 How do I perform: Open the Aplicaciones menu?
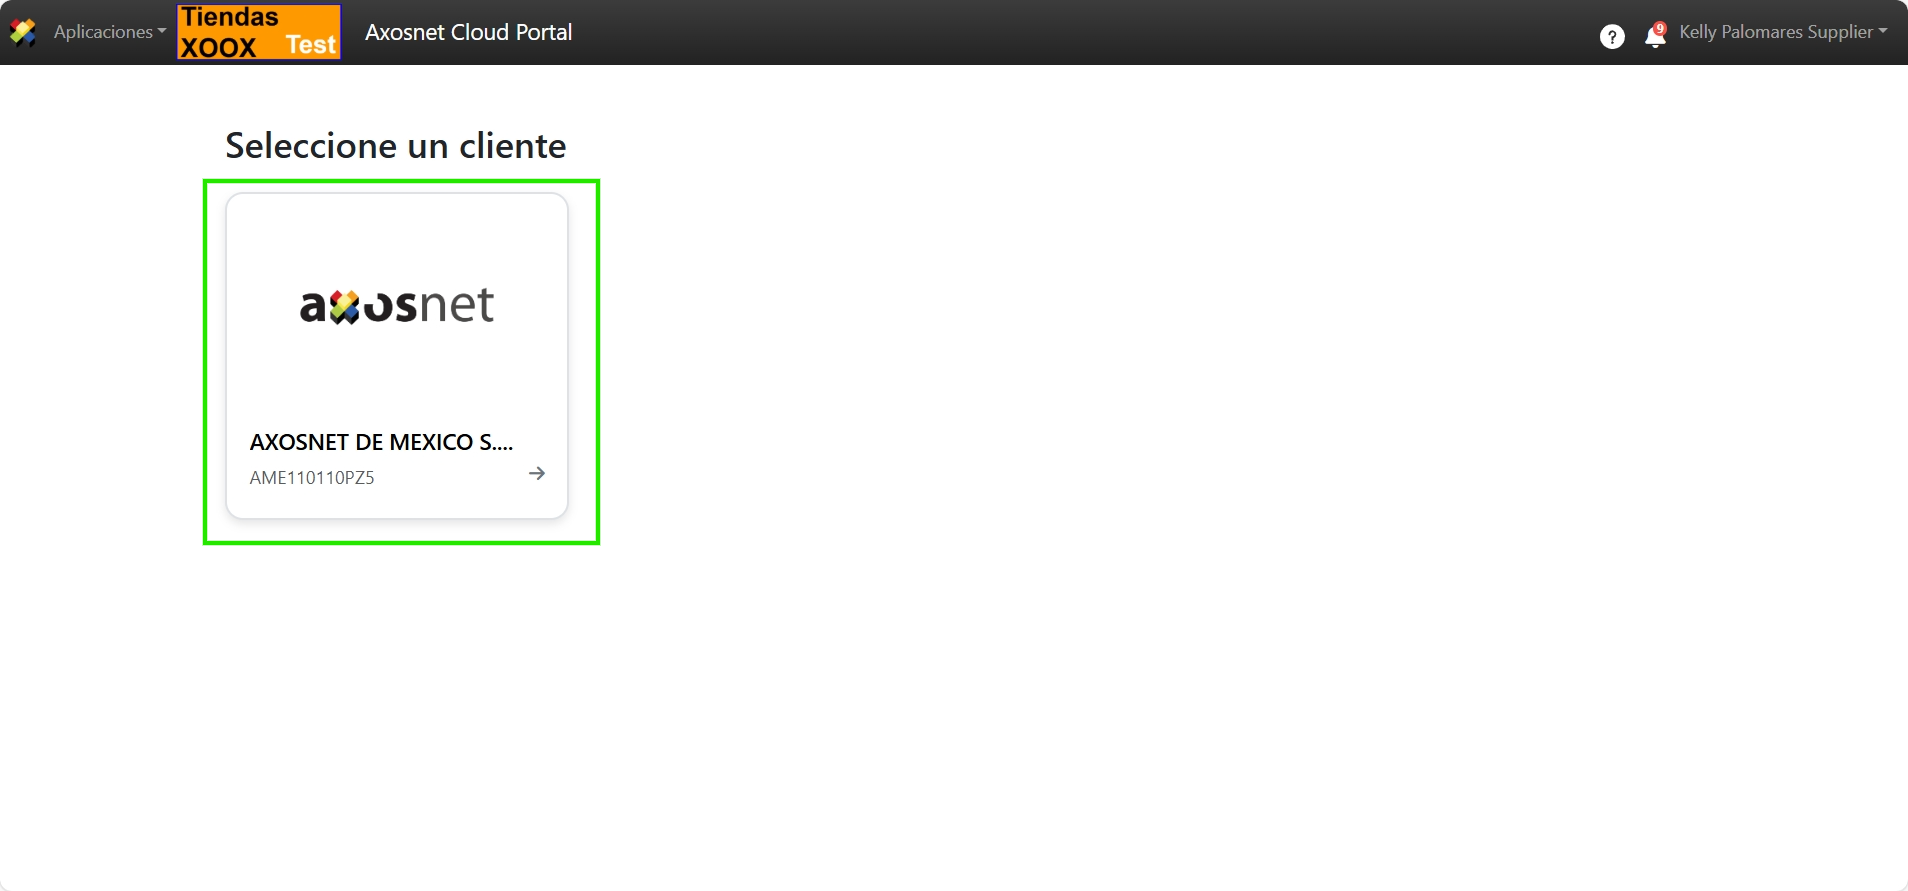110,32
